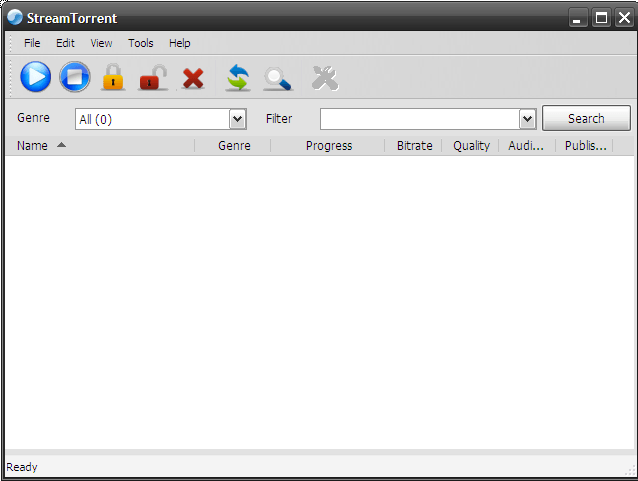638x481 pixels.
Task: Open the View menu
Action: 101,43
